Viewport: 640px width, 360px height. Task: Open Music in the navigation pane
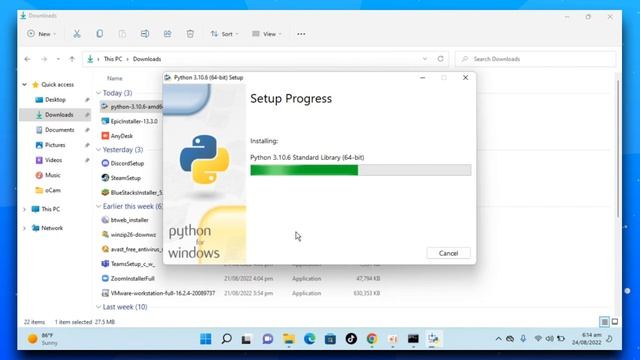click(x=52, y=175)
